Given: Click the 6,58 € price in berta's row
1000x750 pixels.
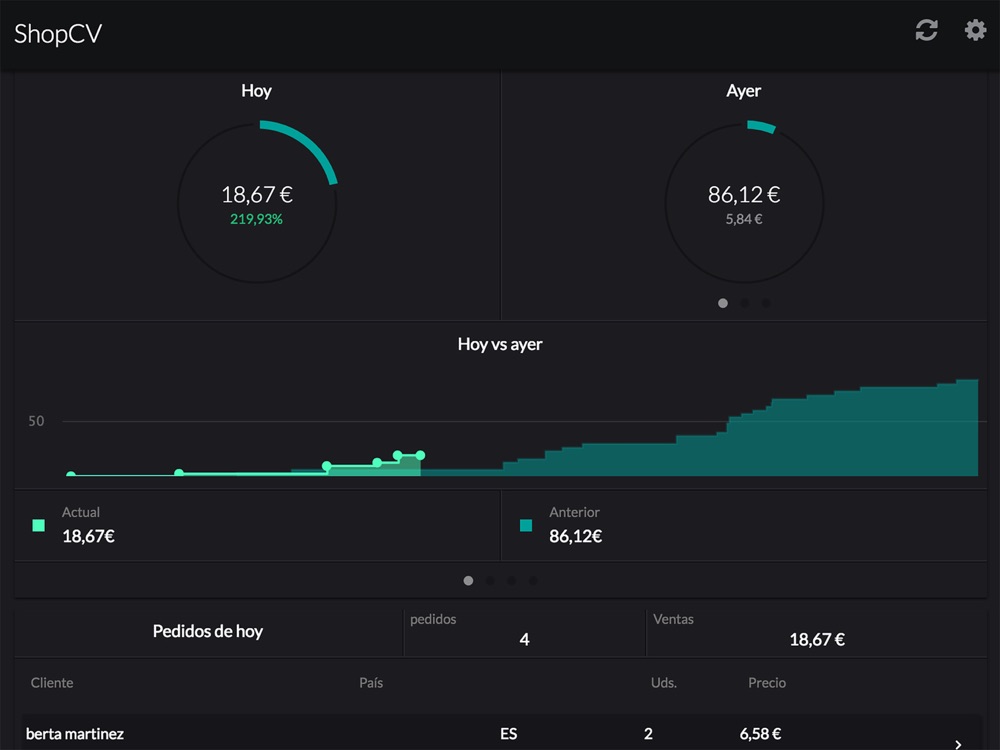Looking at the screenshot, I should pyautogui.click(x=760, y=734).
